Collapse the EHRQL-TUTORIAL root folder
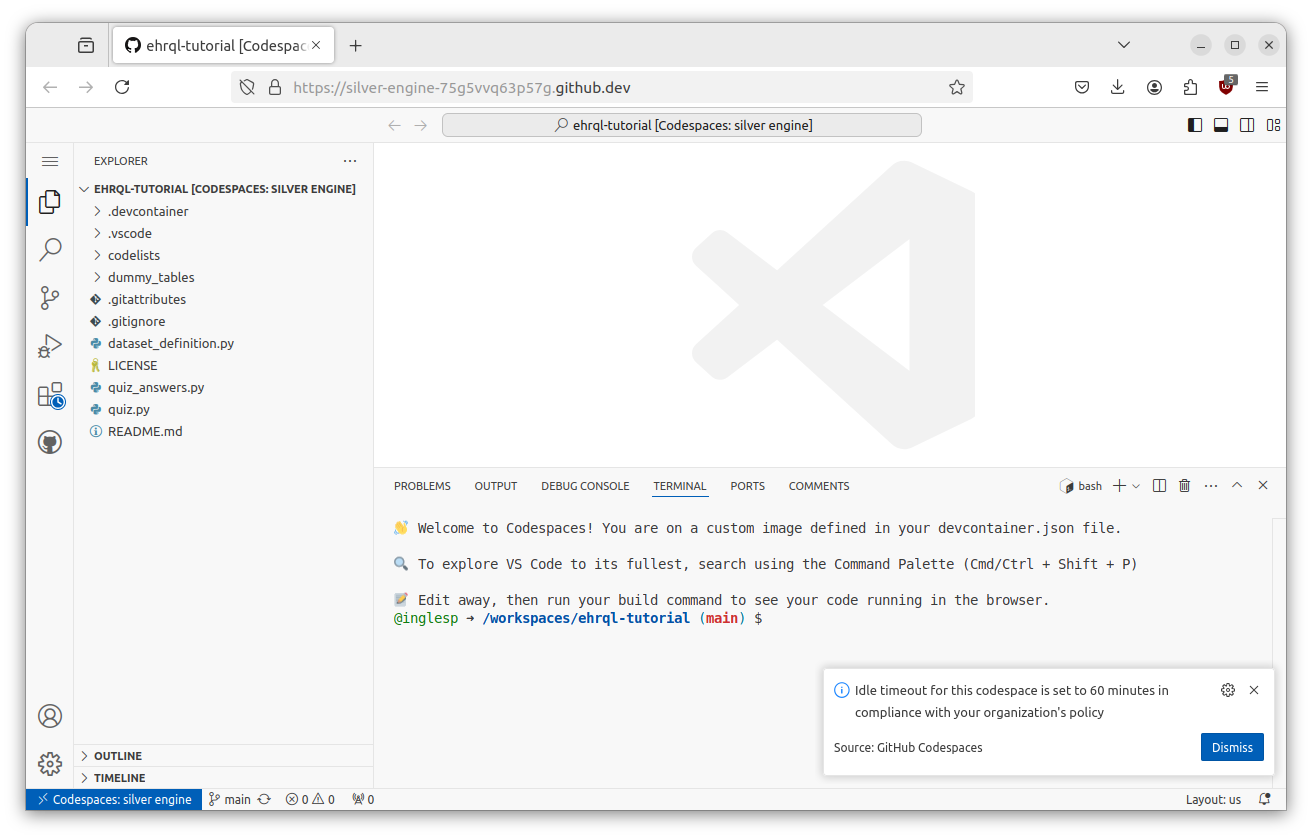The height and width of the screenshot is (839, 1312). pos(224,189)
